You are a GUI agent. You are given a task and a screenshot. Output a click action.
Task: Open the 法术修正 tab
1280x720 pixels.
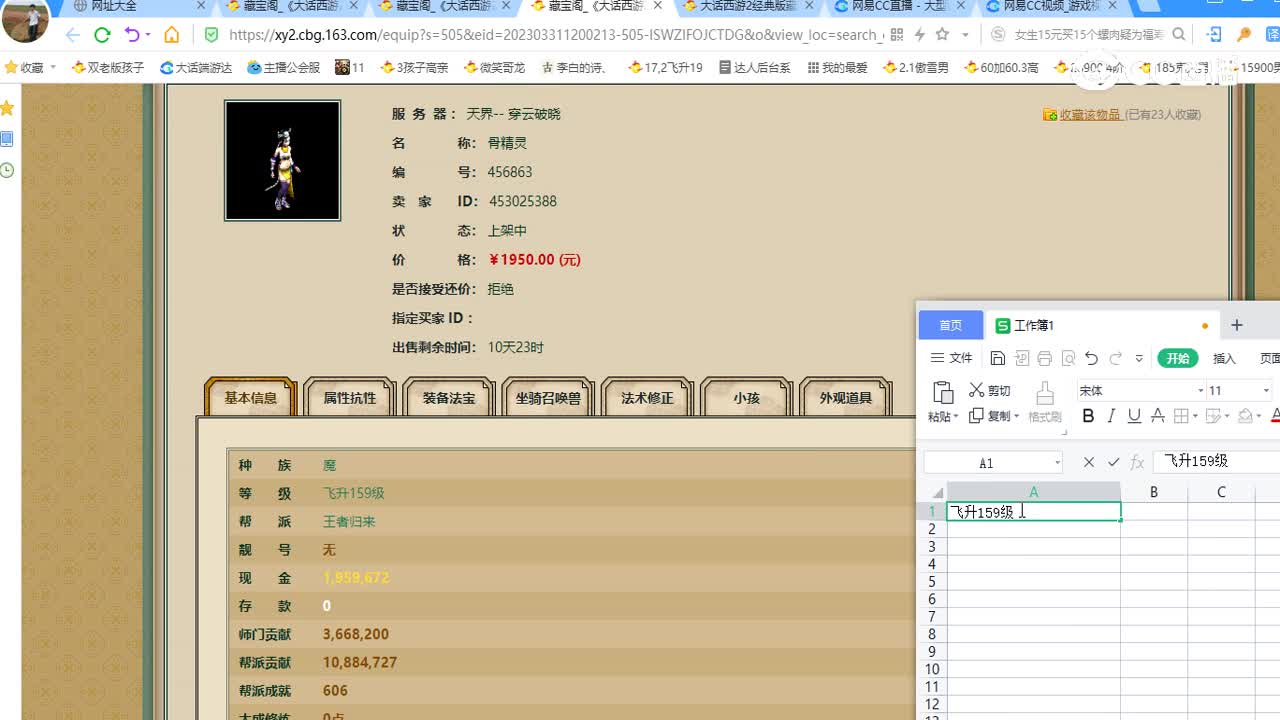pyautogui.click(x=647, y=397)
